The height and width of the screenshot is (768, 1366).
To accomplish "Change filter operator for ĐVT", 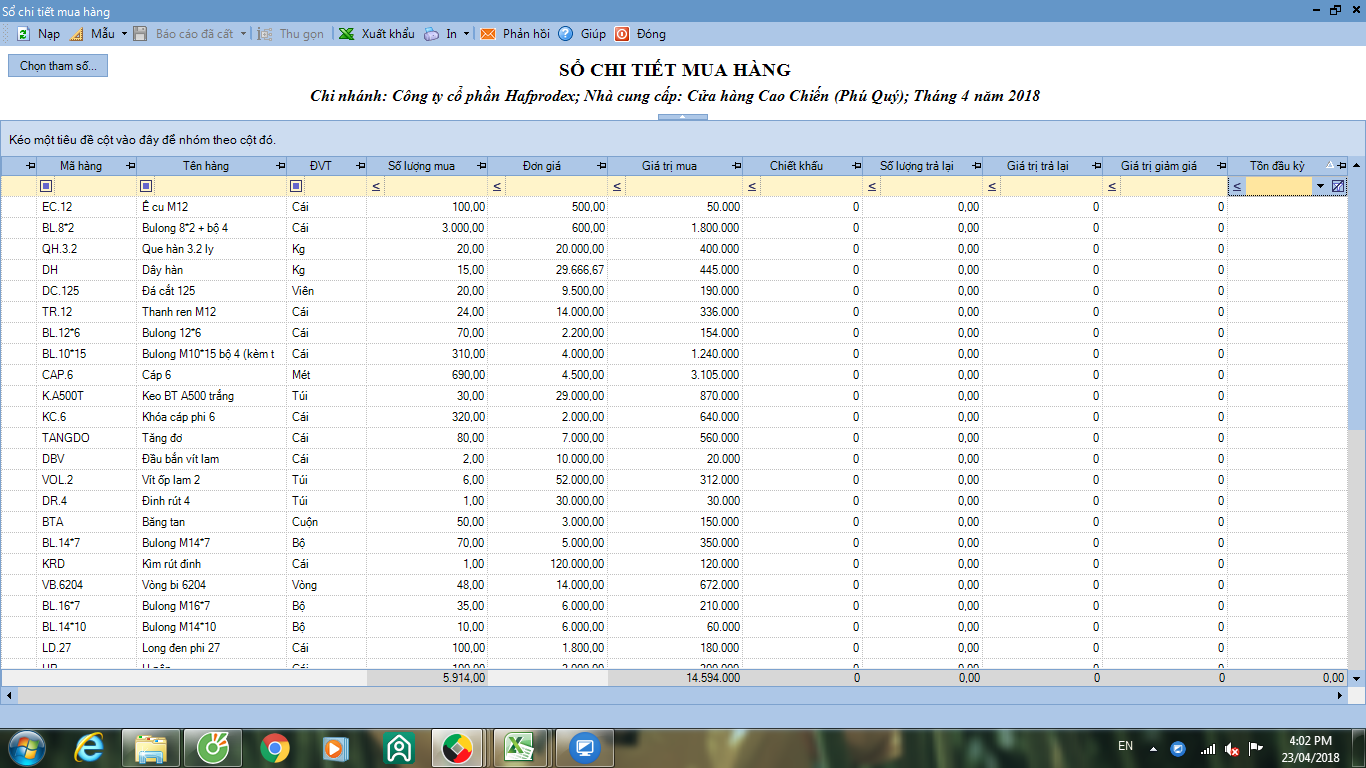I will 296,186.
